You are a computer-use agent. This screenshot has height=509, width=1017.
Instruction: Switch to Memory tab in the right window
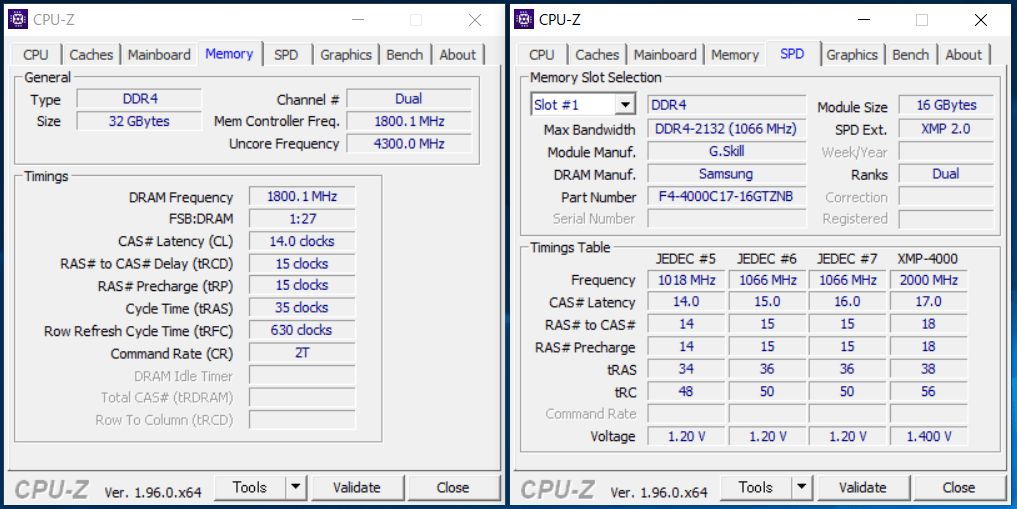coord(735,54)
